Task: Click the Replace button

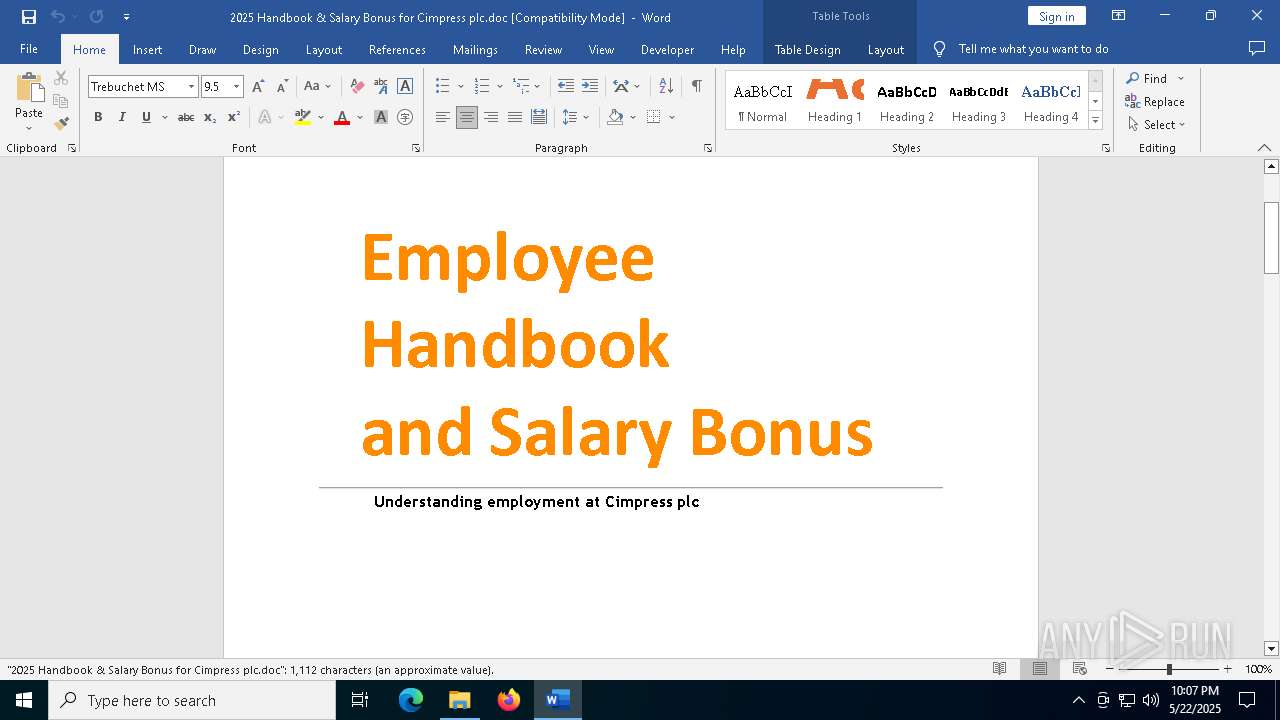Action: coord(1155,101)
